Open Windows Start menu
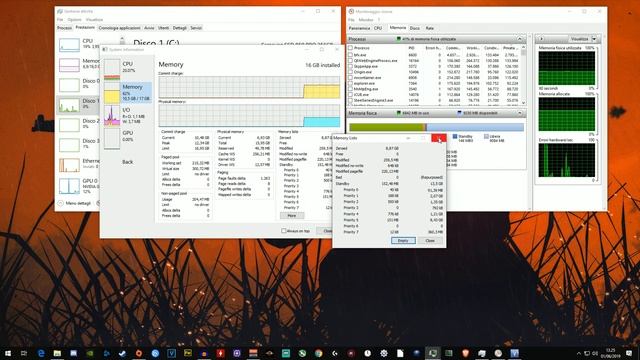Screen dimensions: 640x360 coord(8,353)
